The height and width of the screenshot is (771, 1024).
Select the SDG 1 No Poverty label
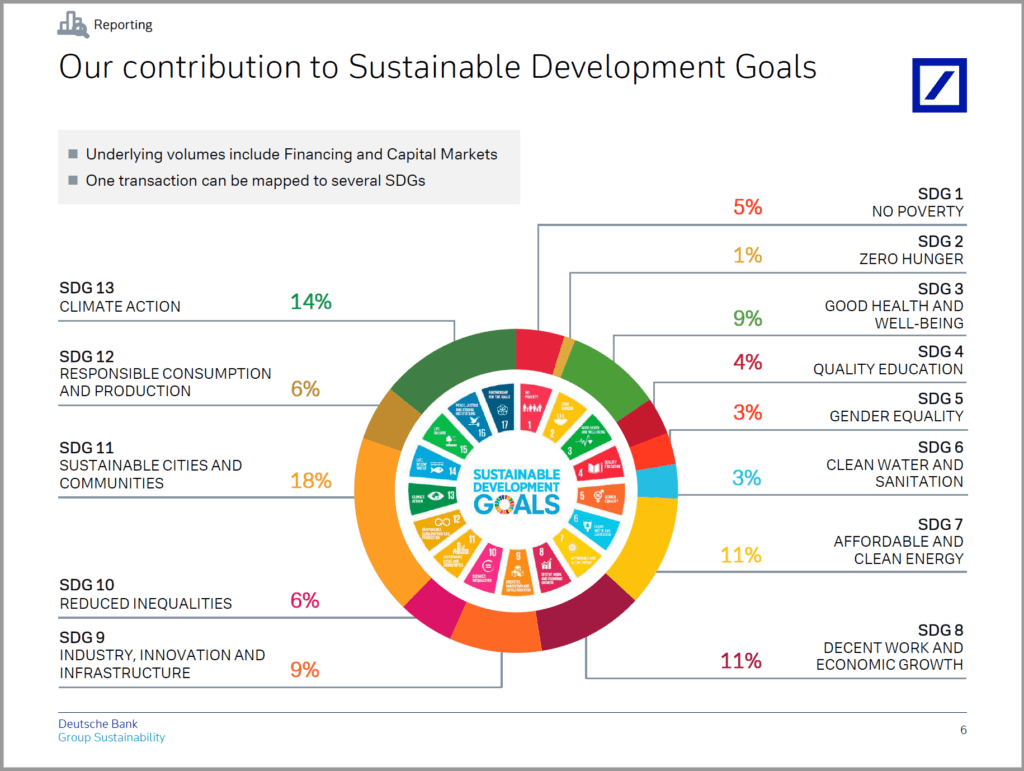pos(916,202)
